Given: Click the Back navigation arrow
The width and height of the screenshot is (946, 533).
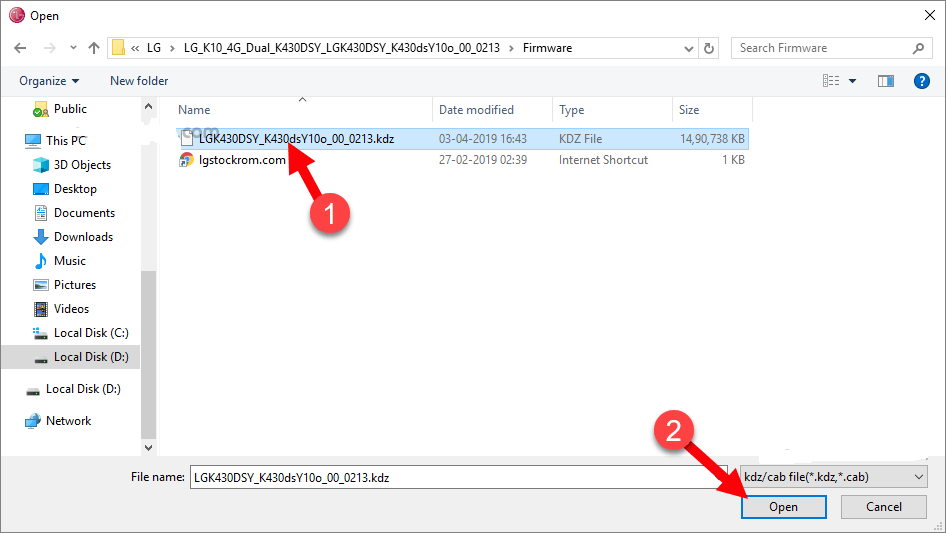Looking at the screenshot, I should tap(20, 48).
